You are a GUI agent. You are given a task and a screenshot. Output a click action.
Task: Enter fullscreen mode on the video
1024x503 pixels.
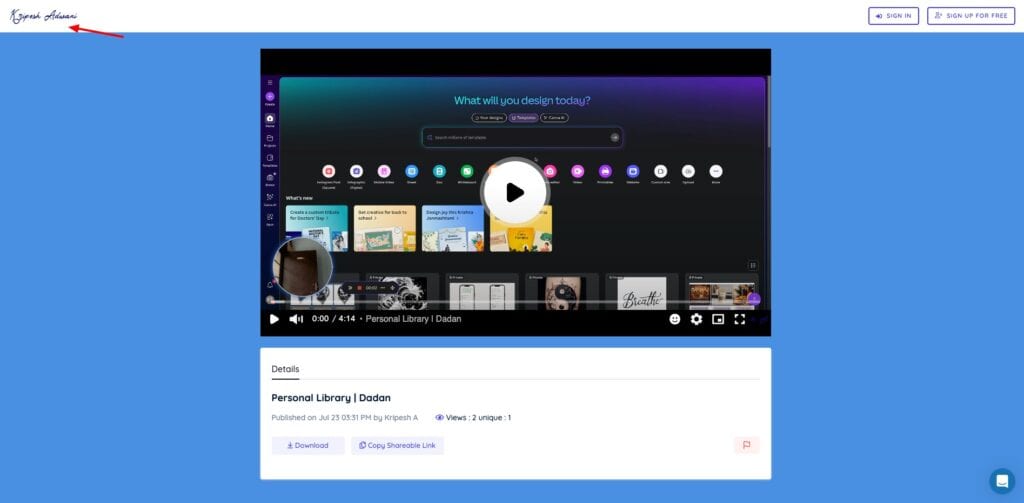pos(740,319)
